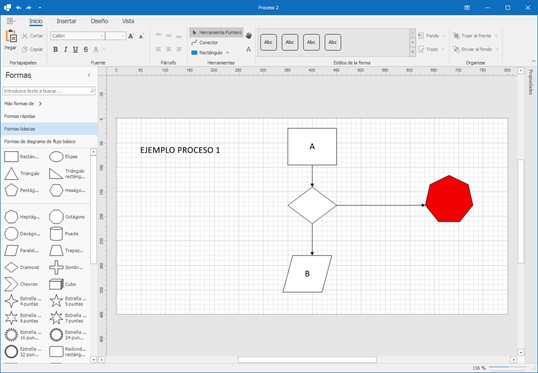This screenshot has height=373, width=538.
Task: Select the text tool A icon
Action: (248, 50)
